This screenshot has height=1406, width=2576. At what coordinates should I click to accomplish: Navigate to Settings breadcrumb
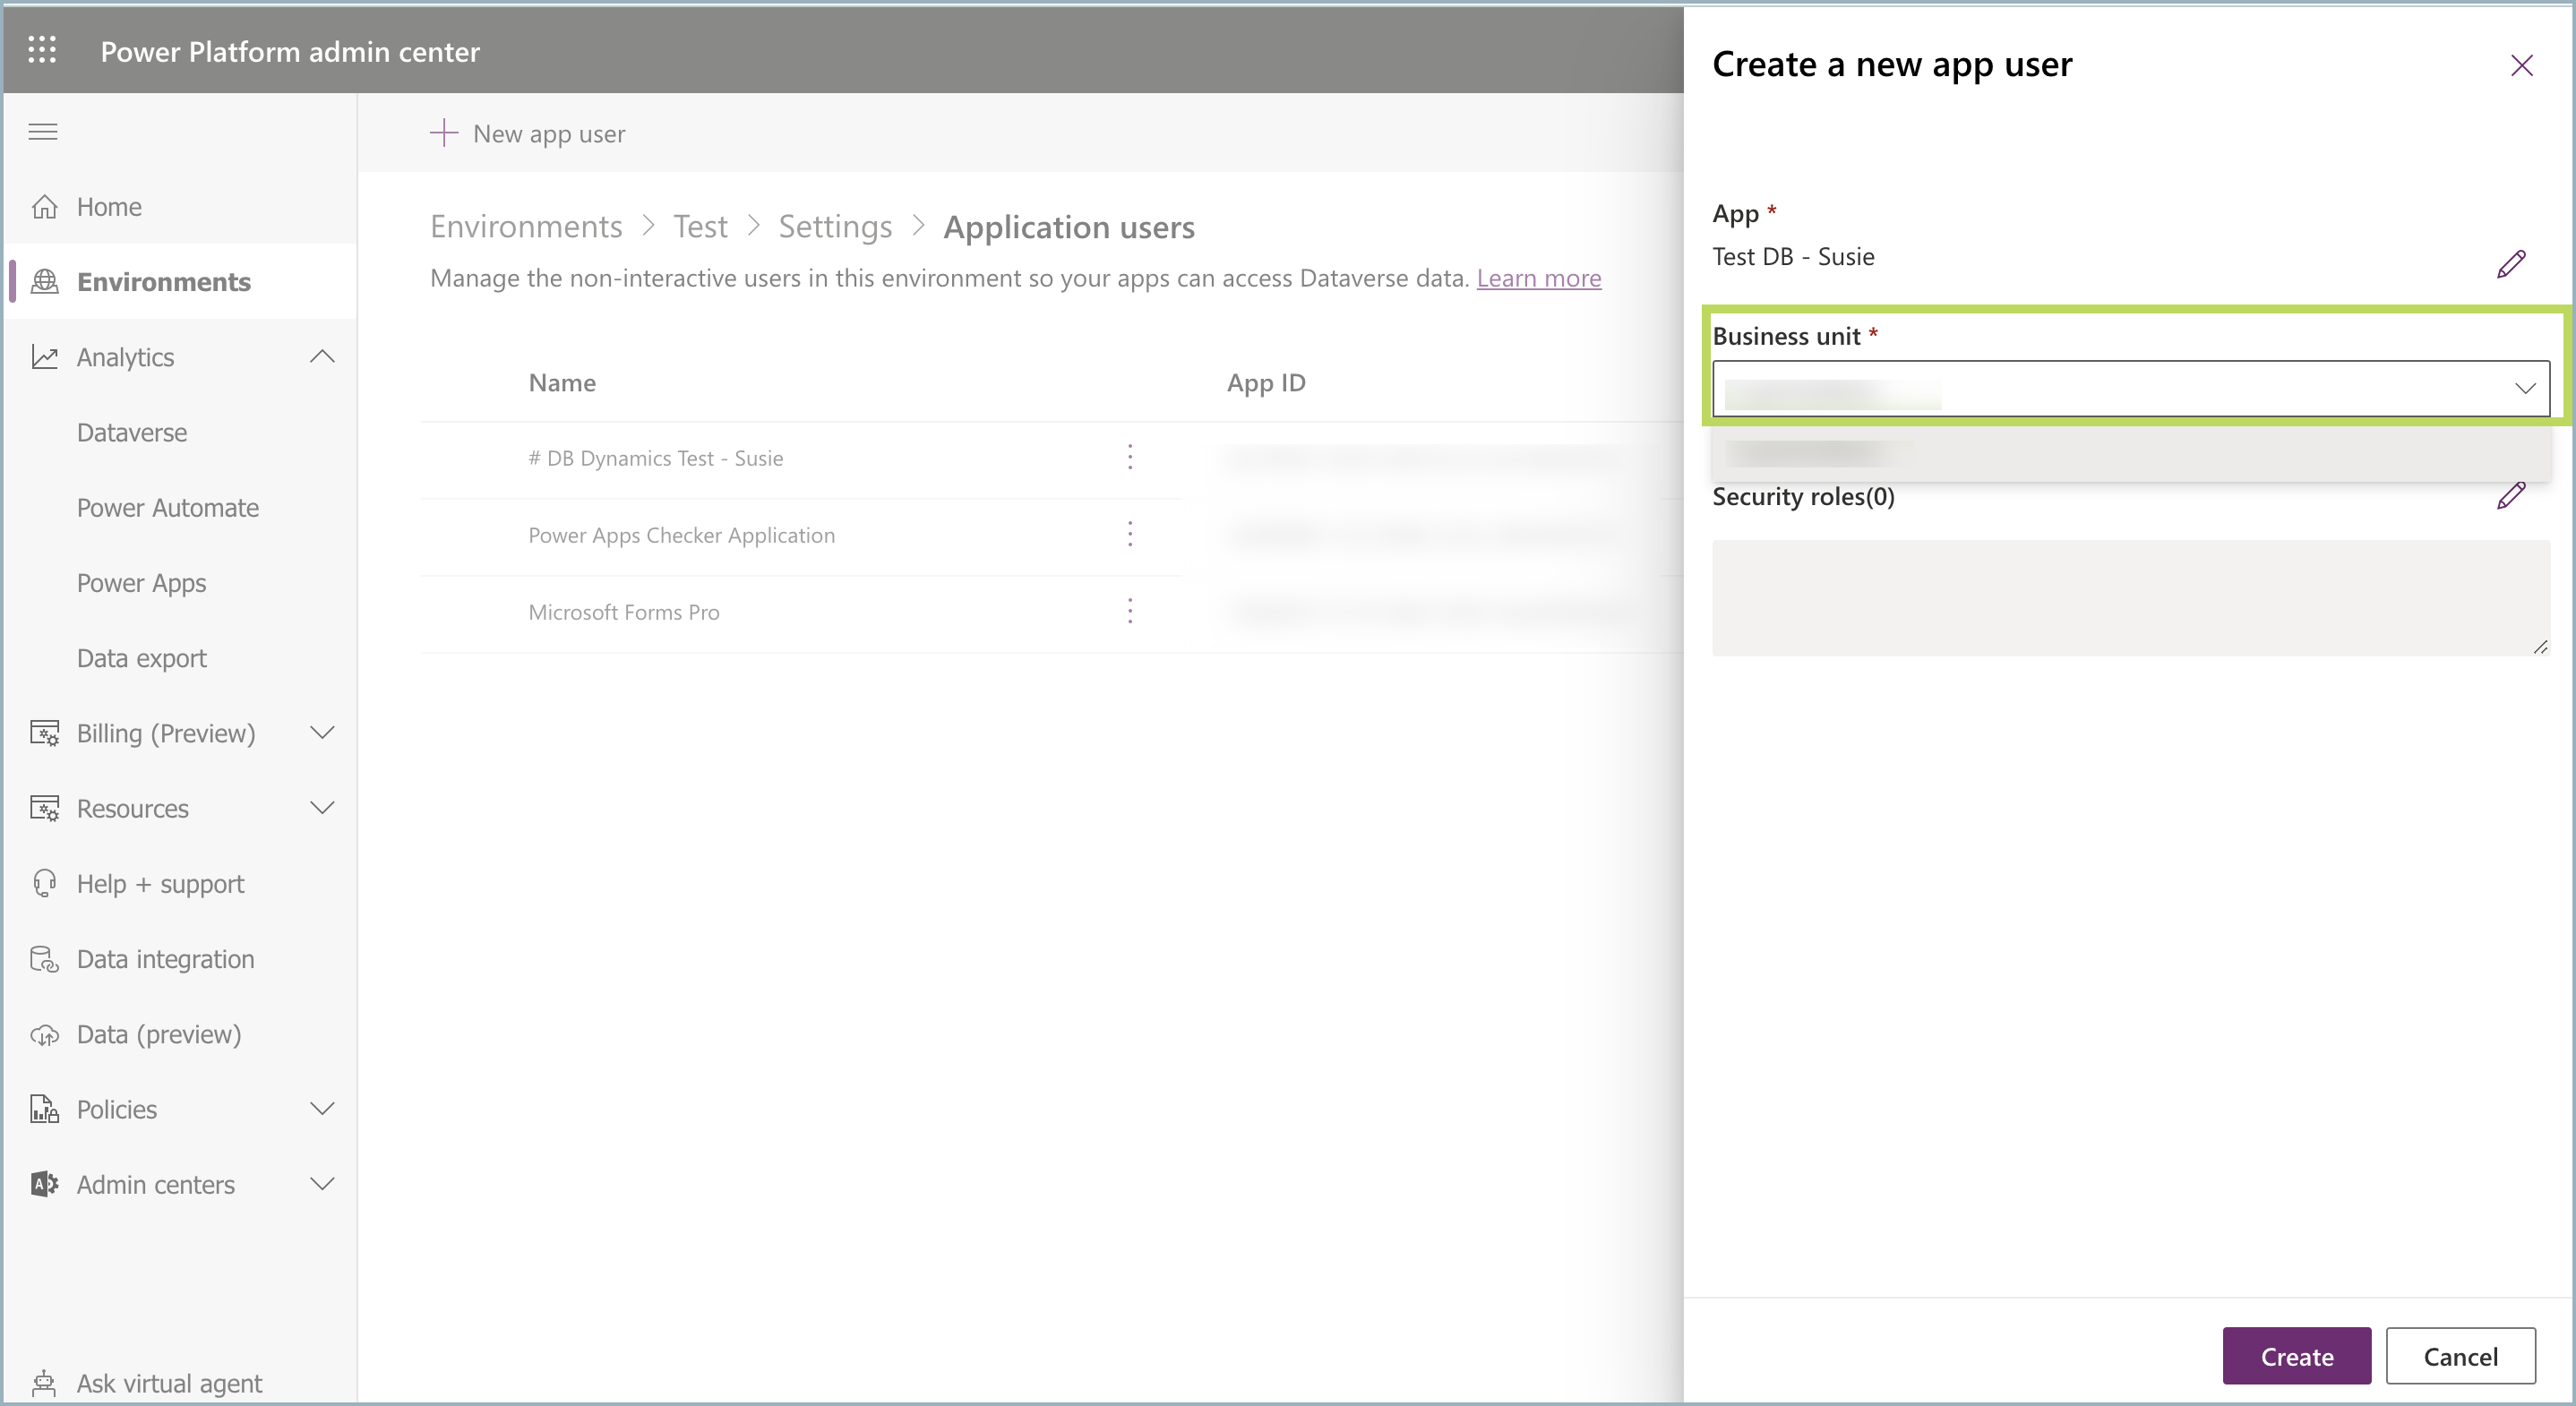click(x=835, y=227)
